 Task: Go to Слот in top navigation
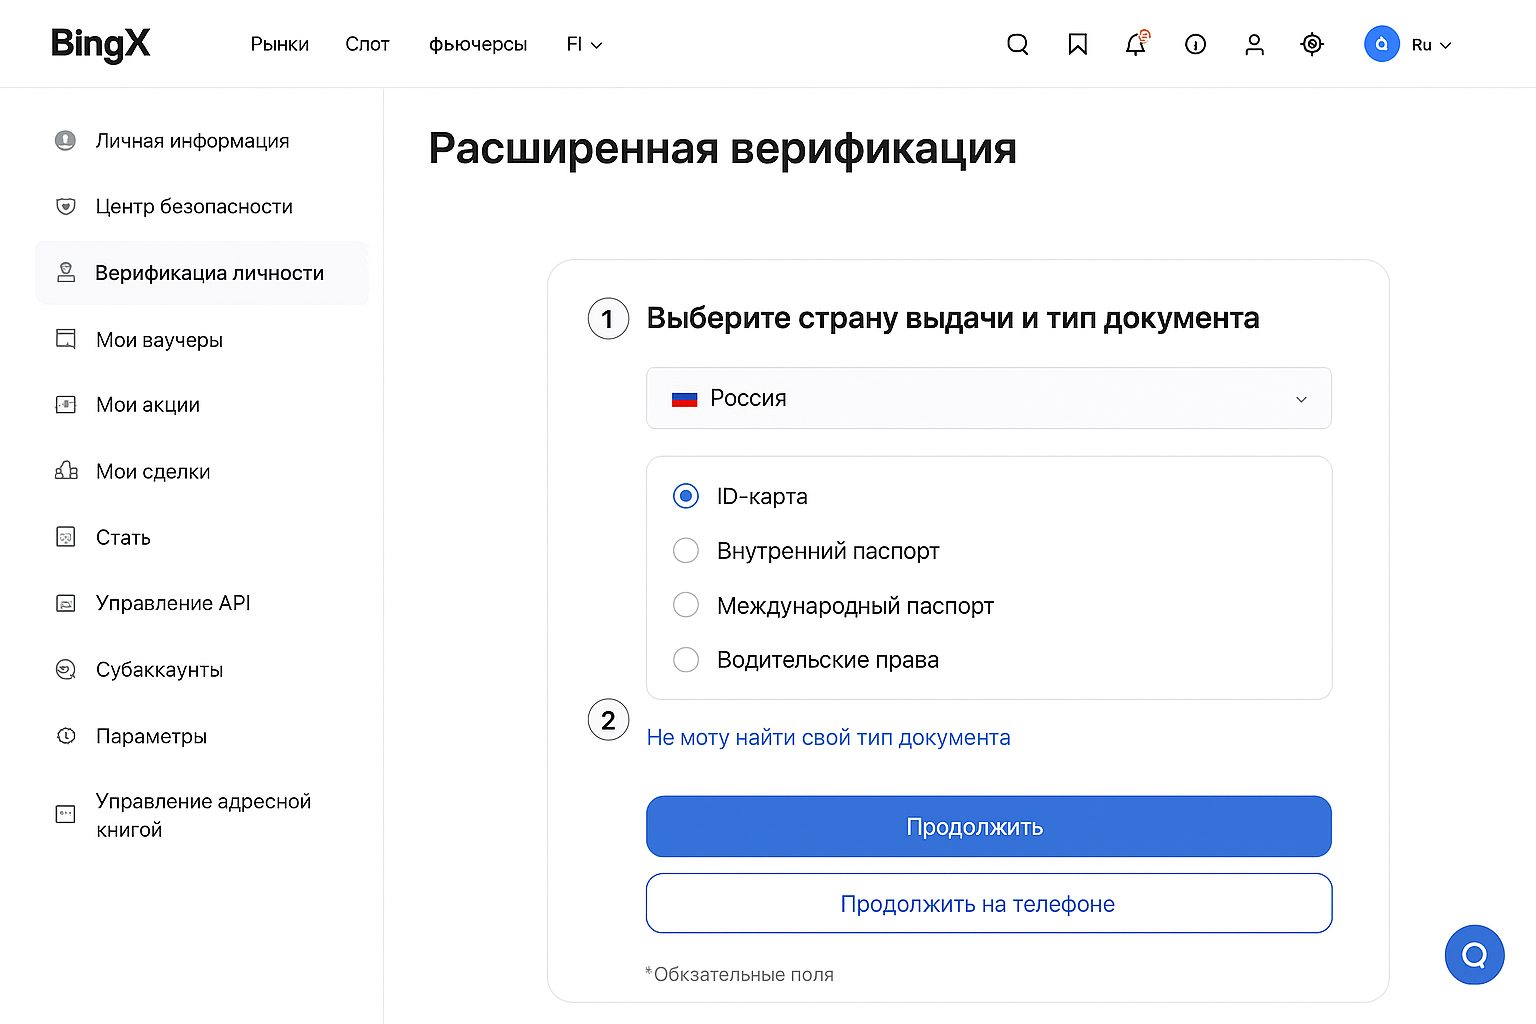click(367, 45)
